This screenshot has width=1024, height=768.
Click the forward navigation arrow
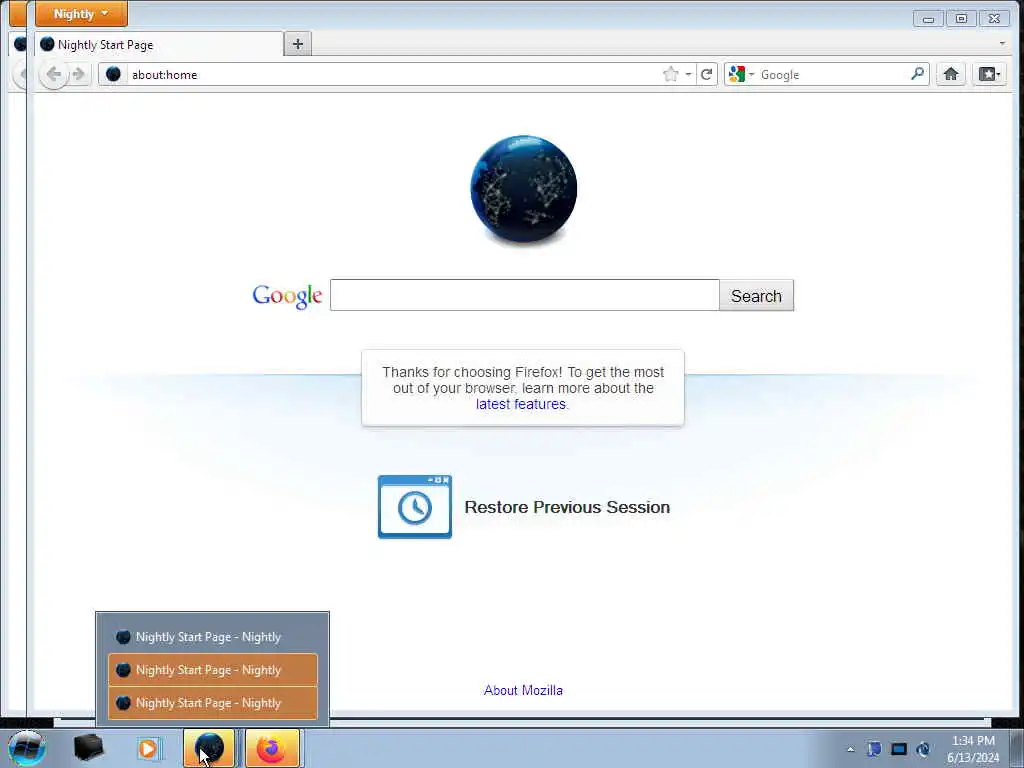tap(79, 74)
